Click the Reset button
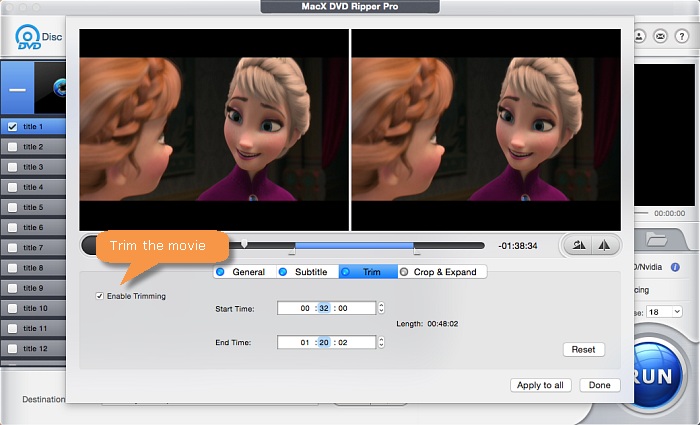Viewport: 700px width, 425px height. [x=583, y=350]
